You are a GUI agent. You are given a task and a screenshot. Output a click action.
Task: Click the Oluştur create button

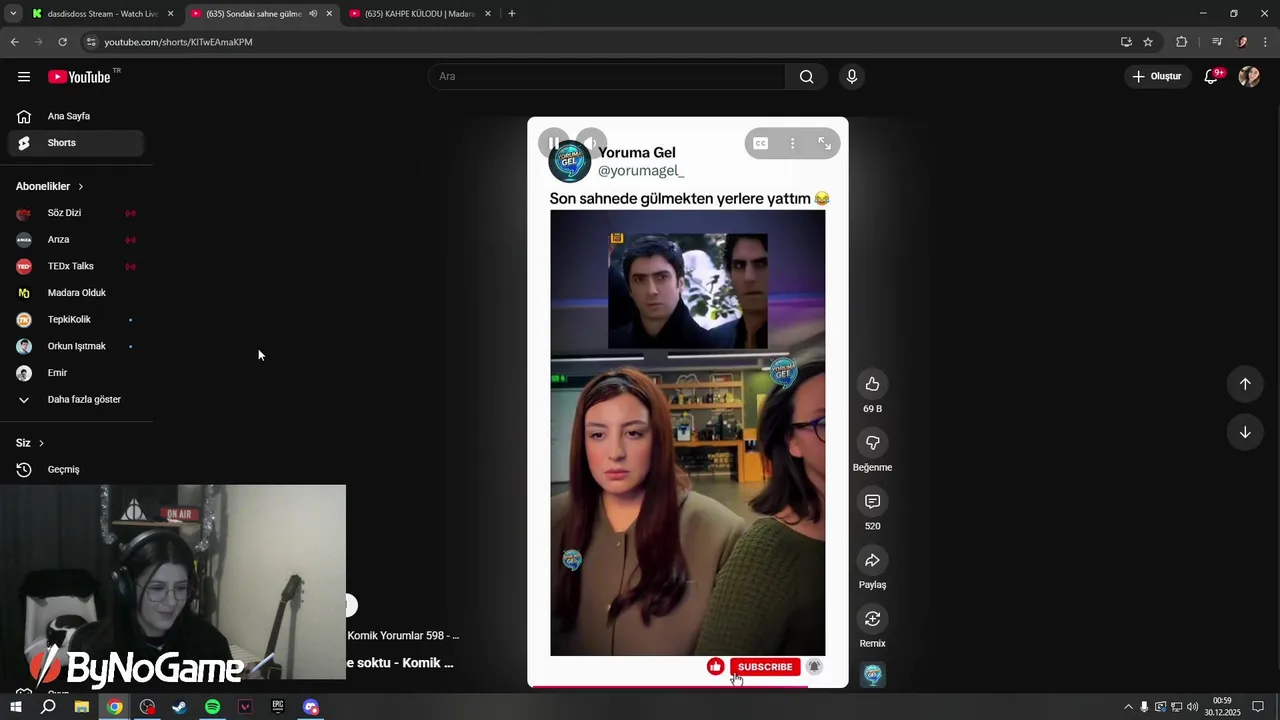1157,76
